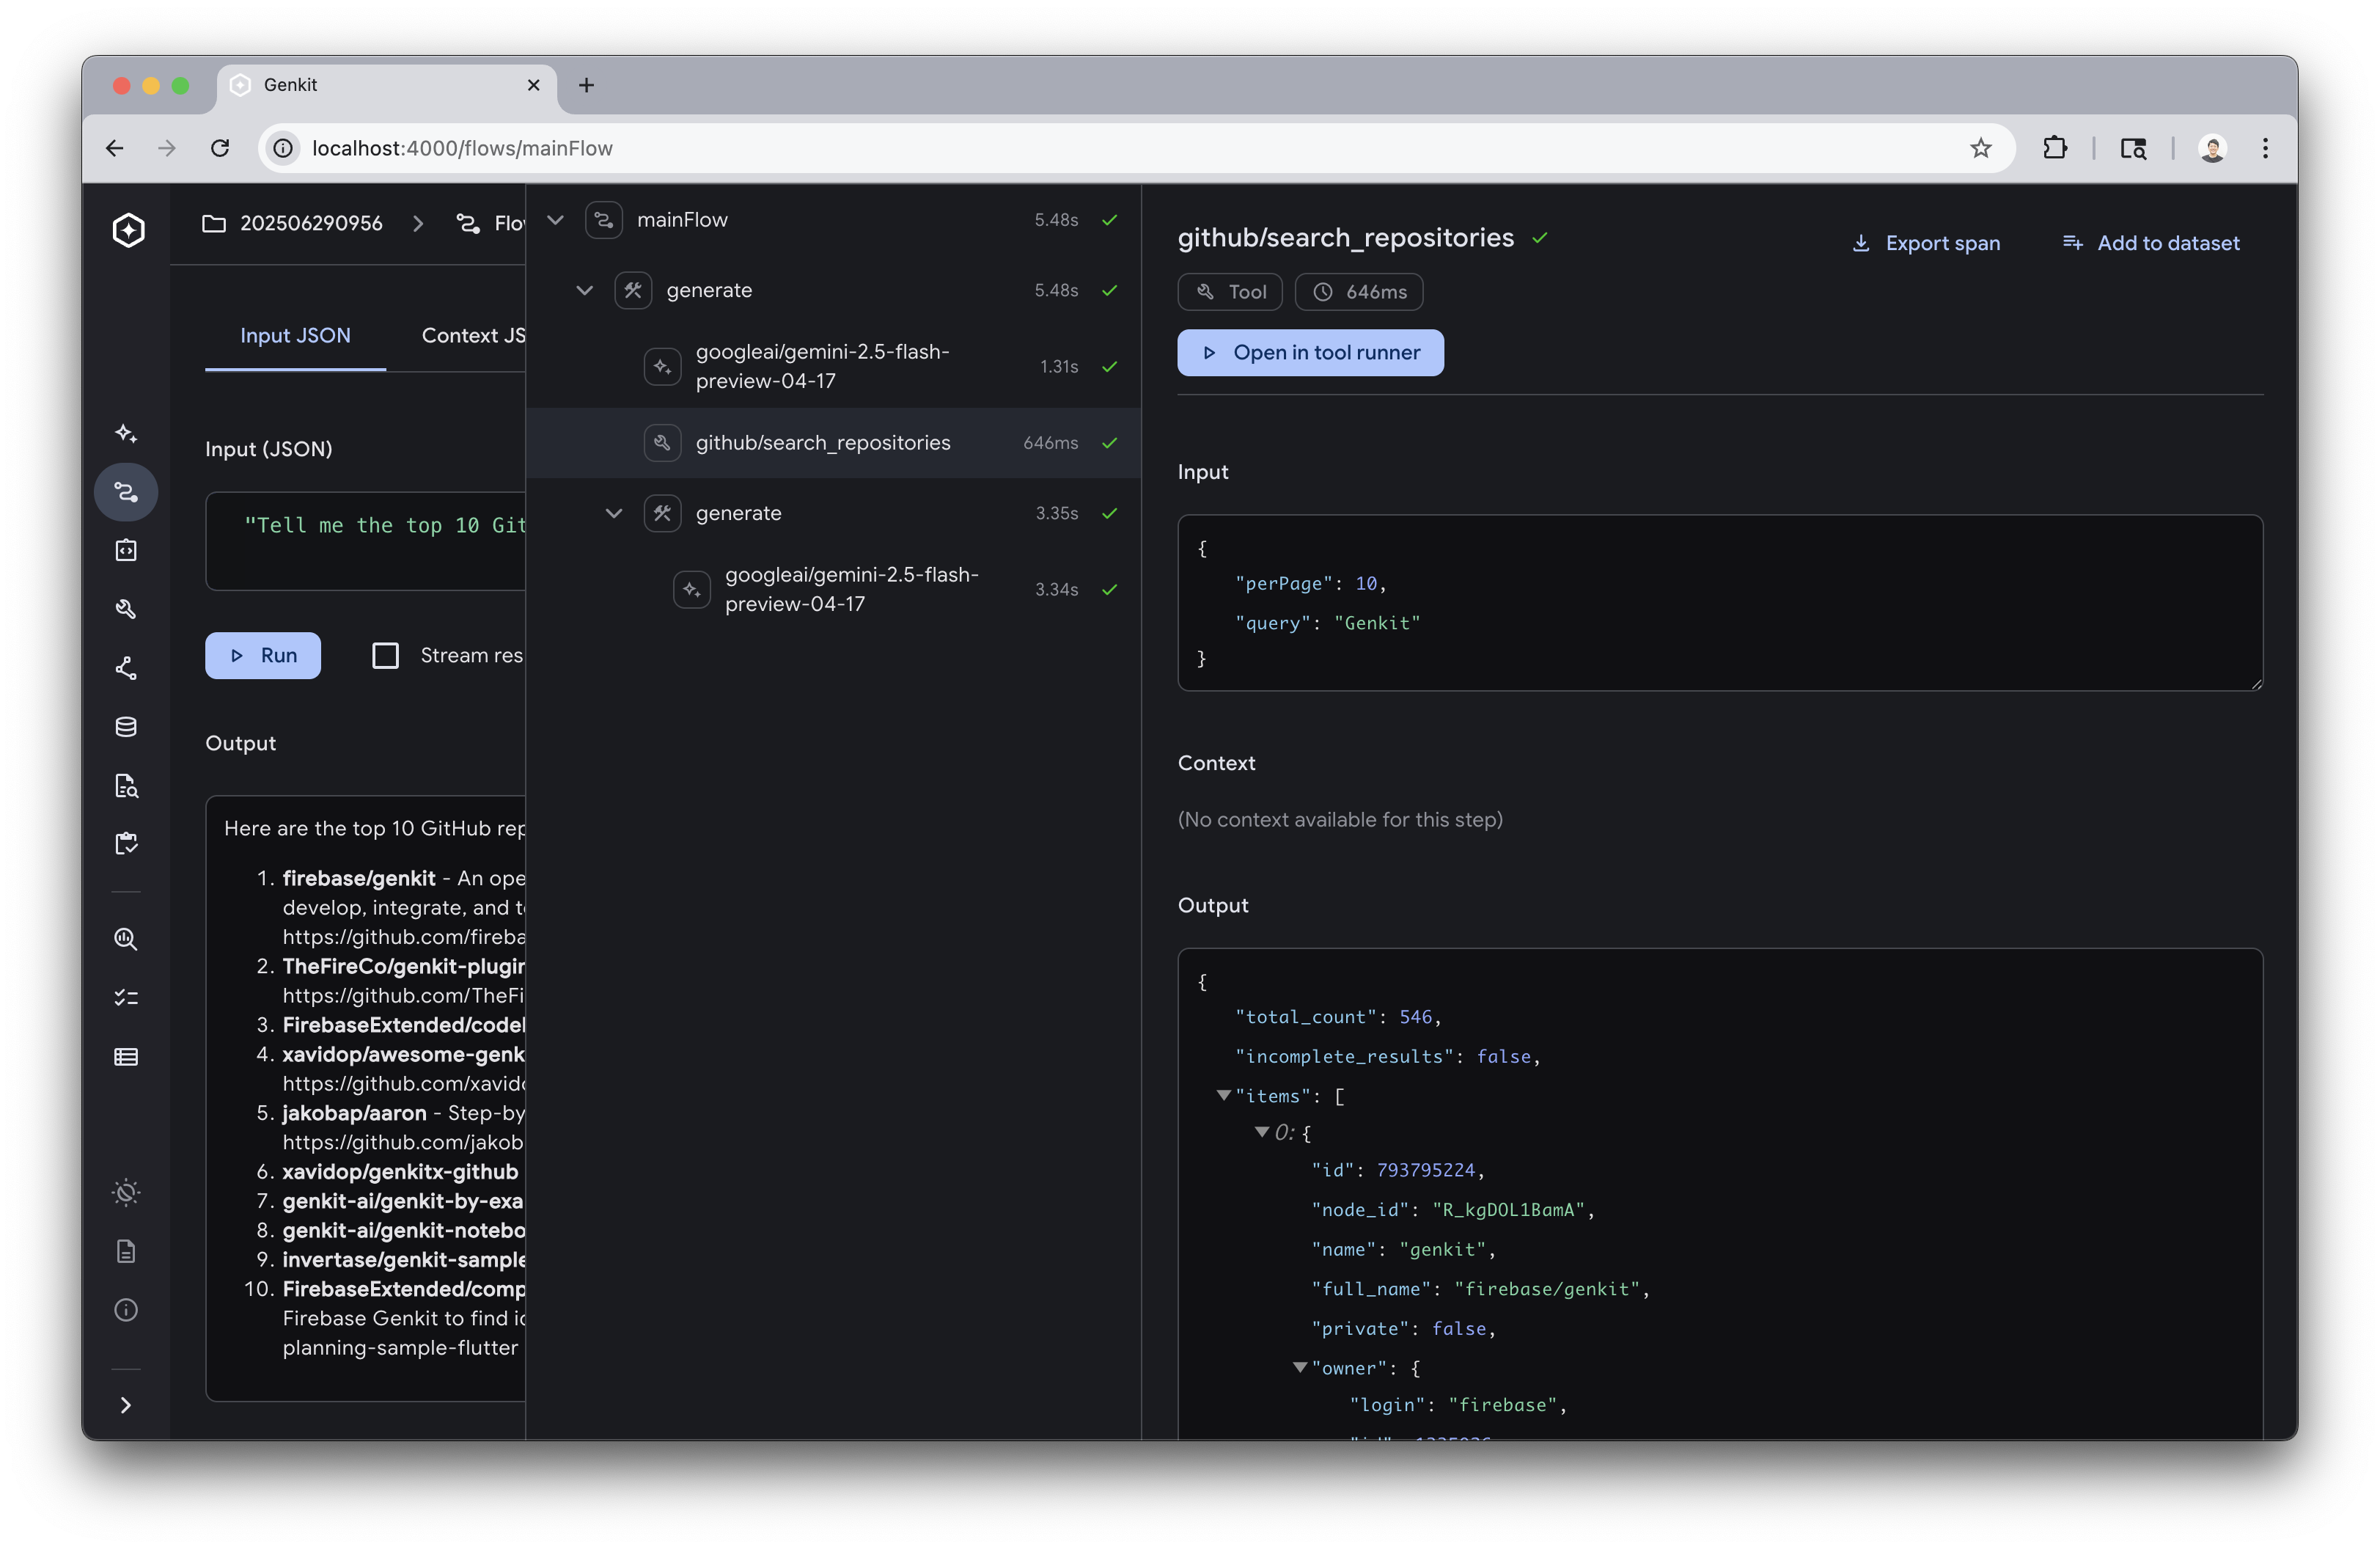This screenshot has width=2380, height=1549.
Task: Open the 202506290956 breadcrumb
Action: 311,223
